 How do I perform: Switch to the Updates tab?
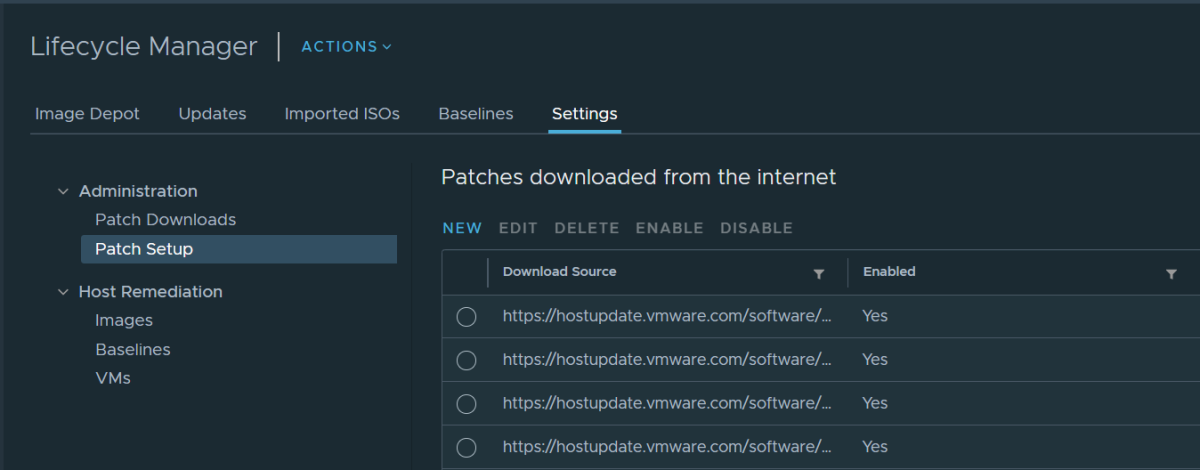212,114
